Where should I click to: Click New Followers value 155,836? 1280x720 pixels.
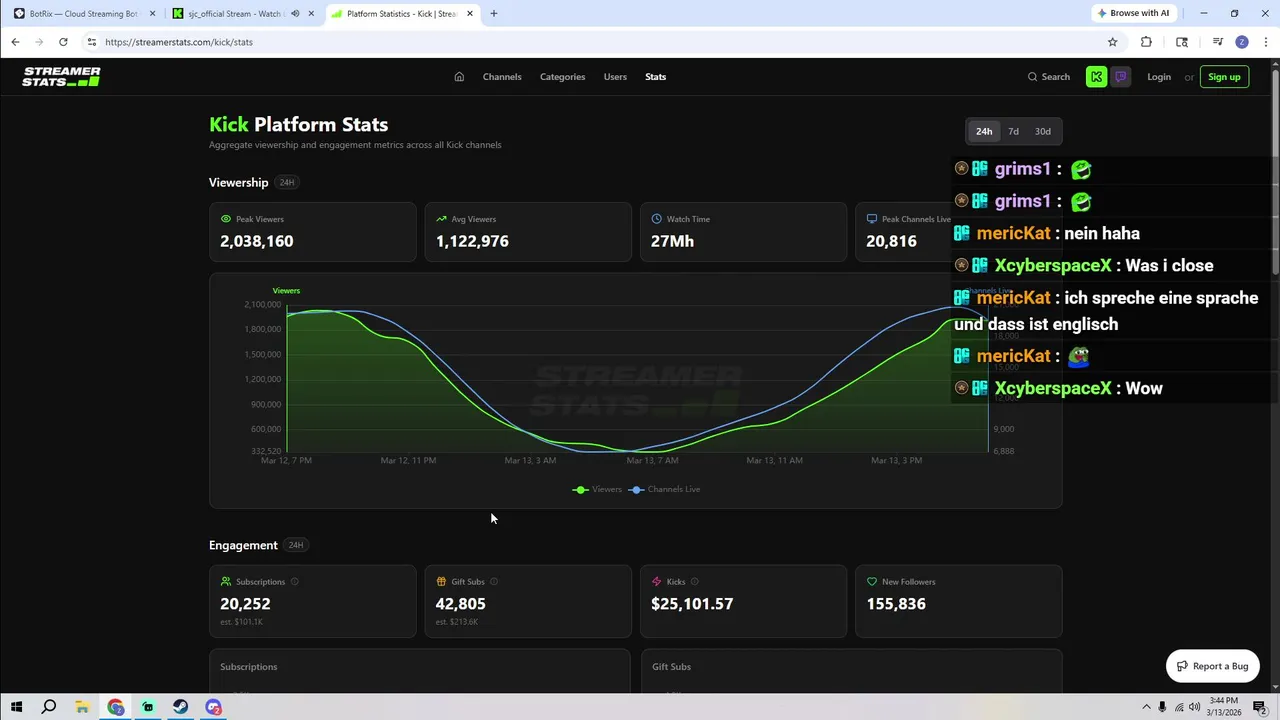point(896,604)
